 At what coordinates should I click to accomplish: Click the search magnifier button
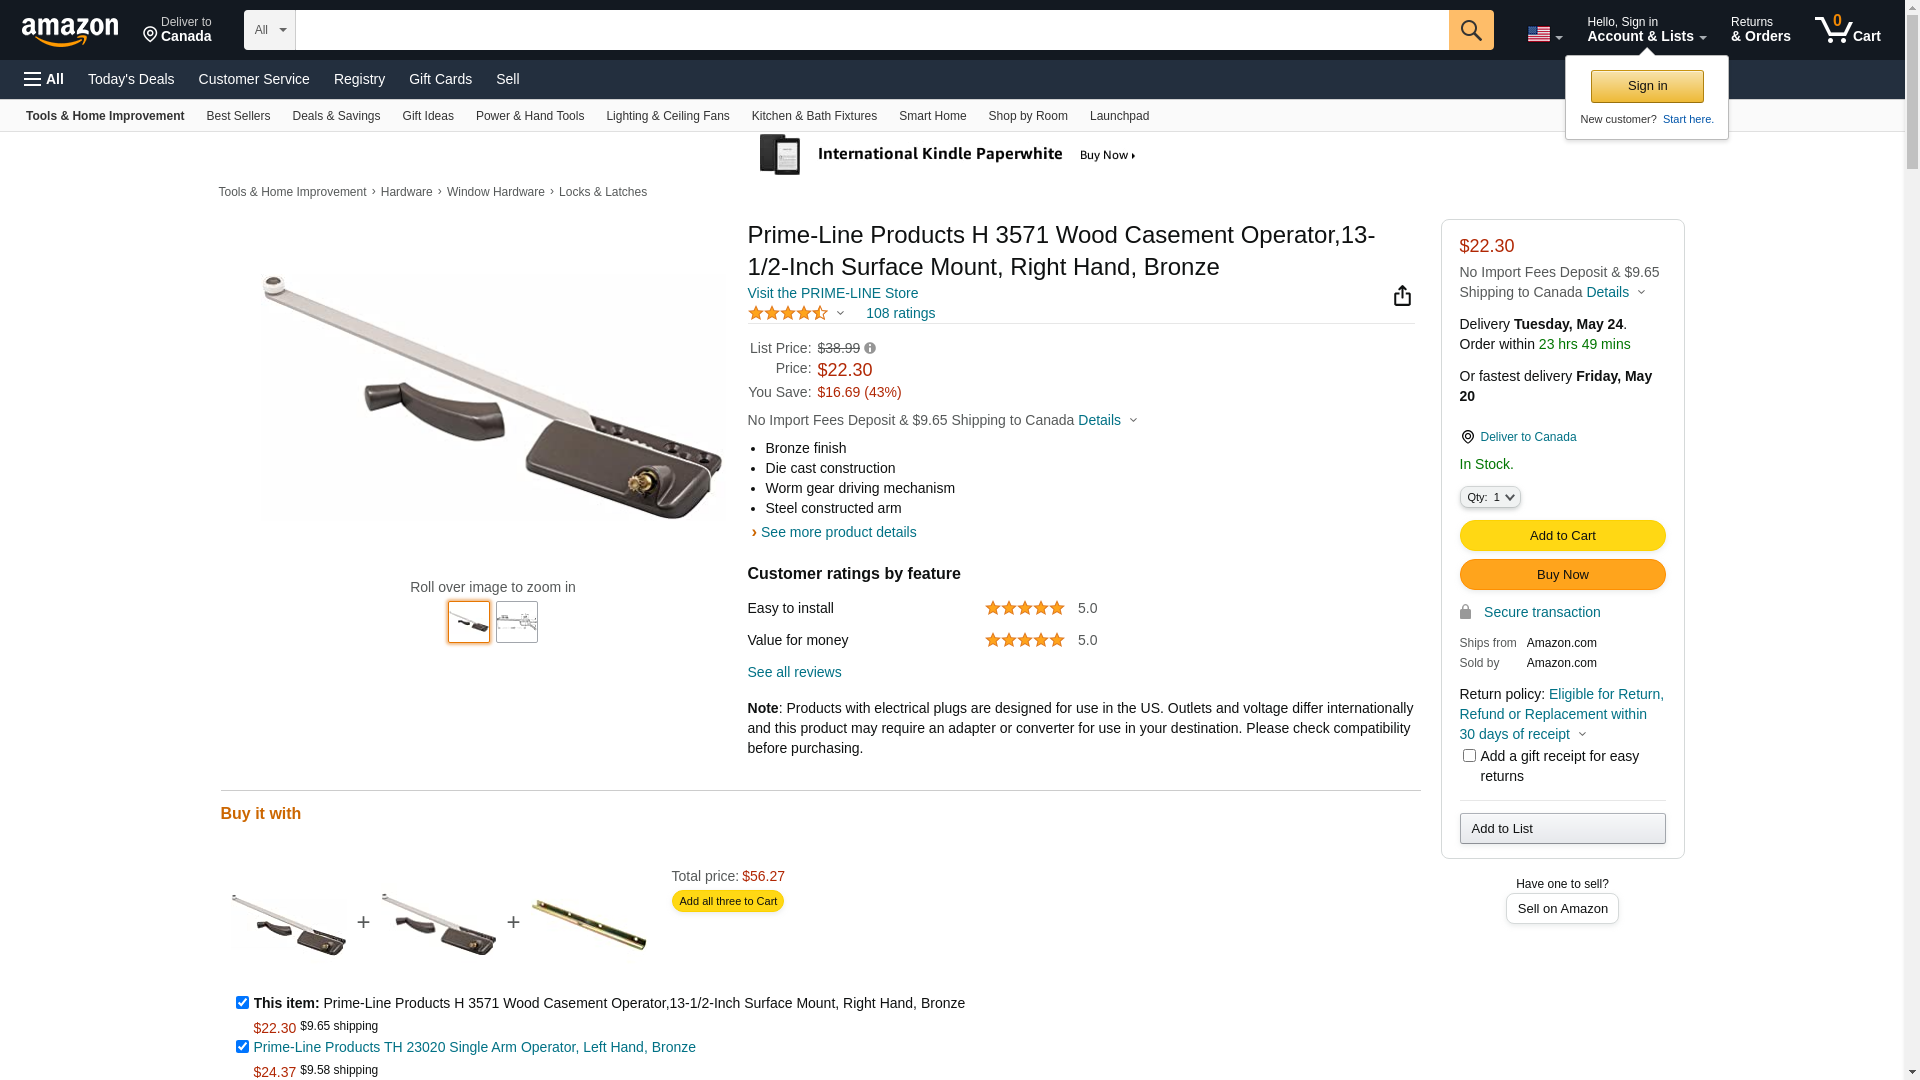1471,30
